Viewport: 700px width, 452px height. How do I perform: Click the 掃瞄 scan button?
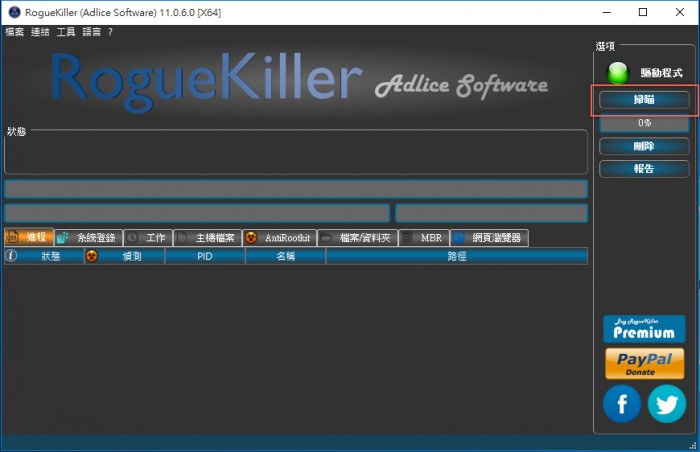tap(644, 100)
